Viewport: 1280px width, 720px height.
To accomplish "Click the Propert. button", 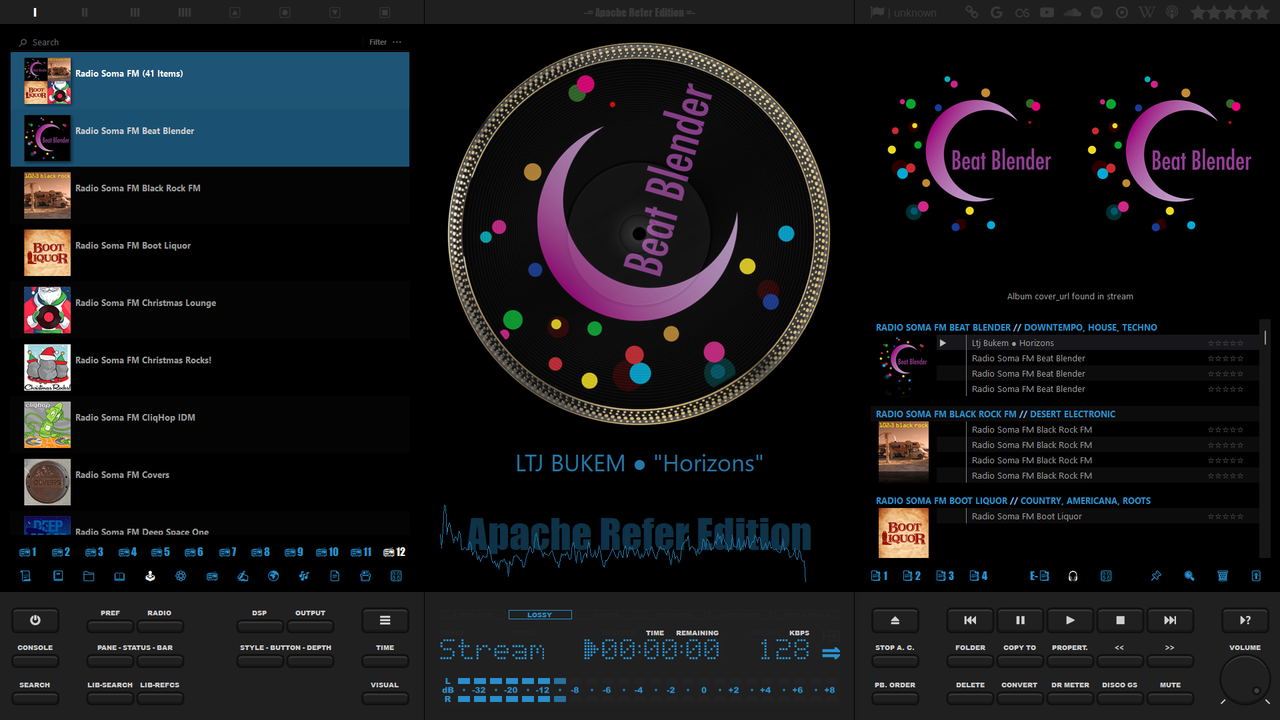I will 1070,659.
